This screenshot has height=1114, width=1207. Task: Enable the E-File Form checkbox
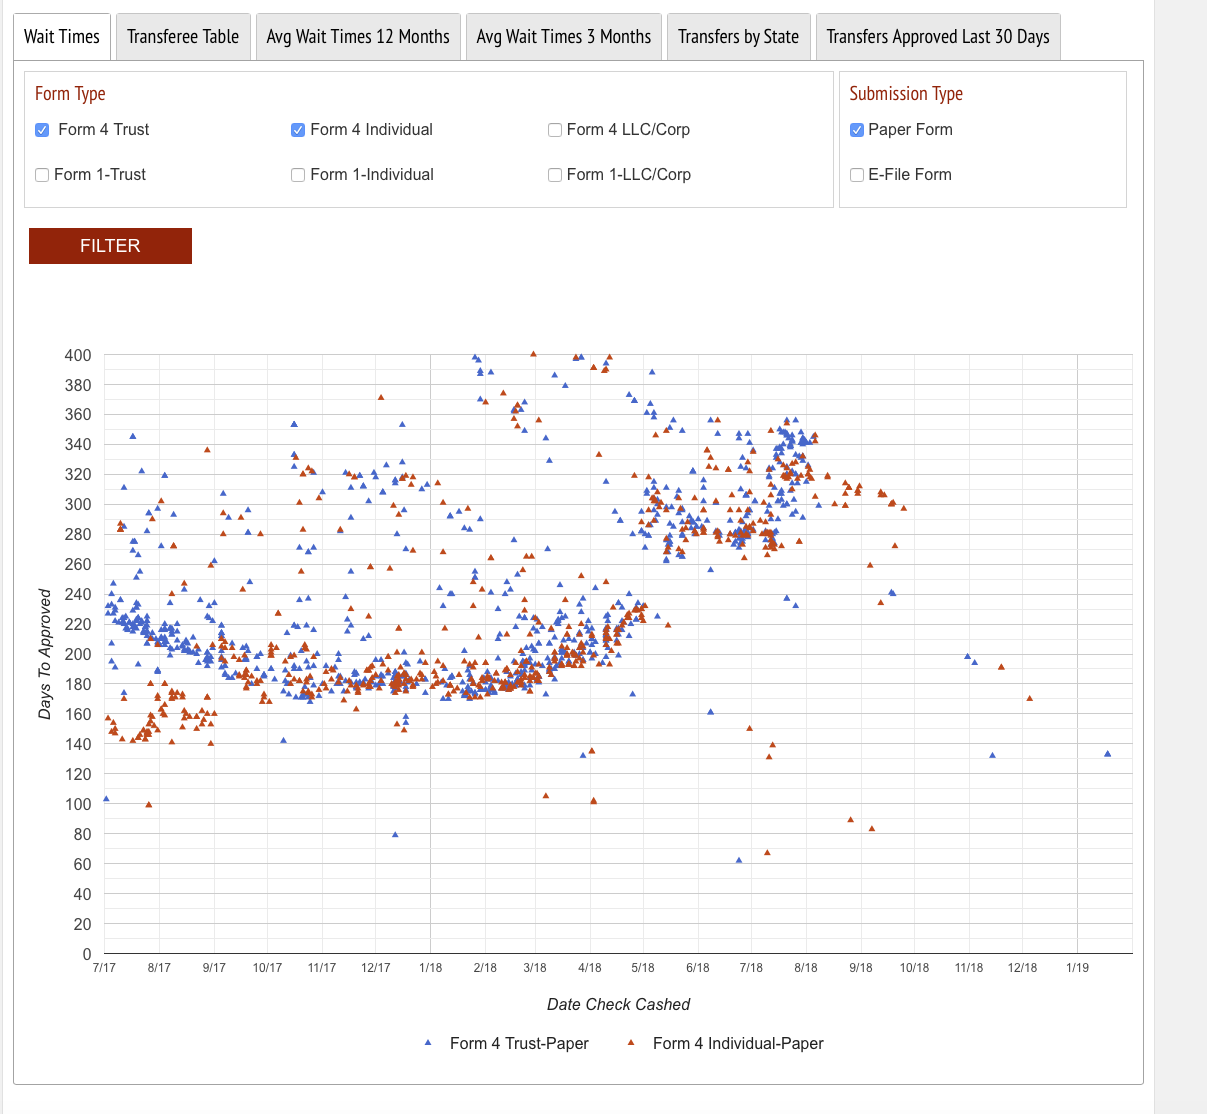click(x=857, y=175)
